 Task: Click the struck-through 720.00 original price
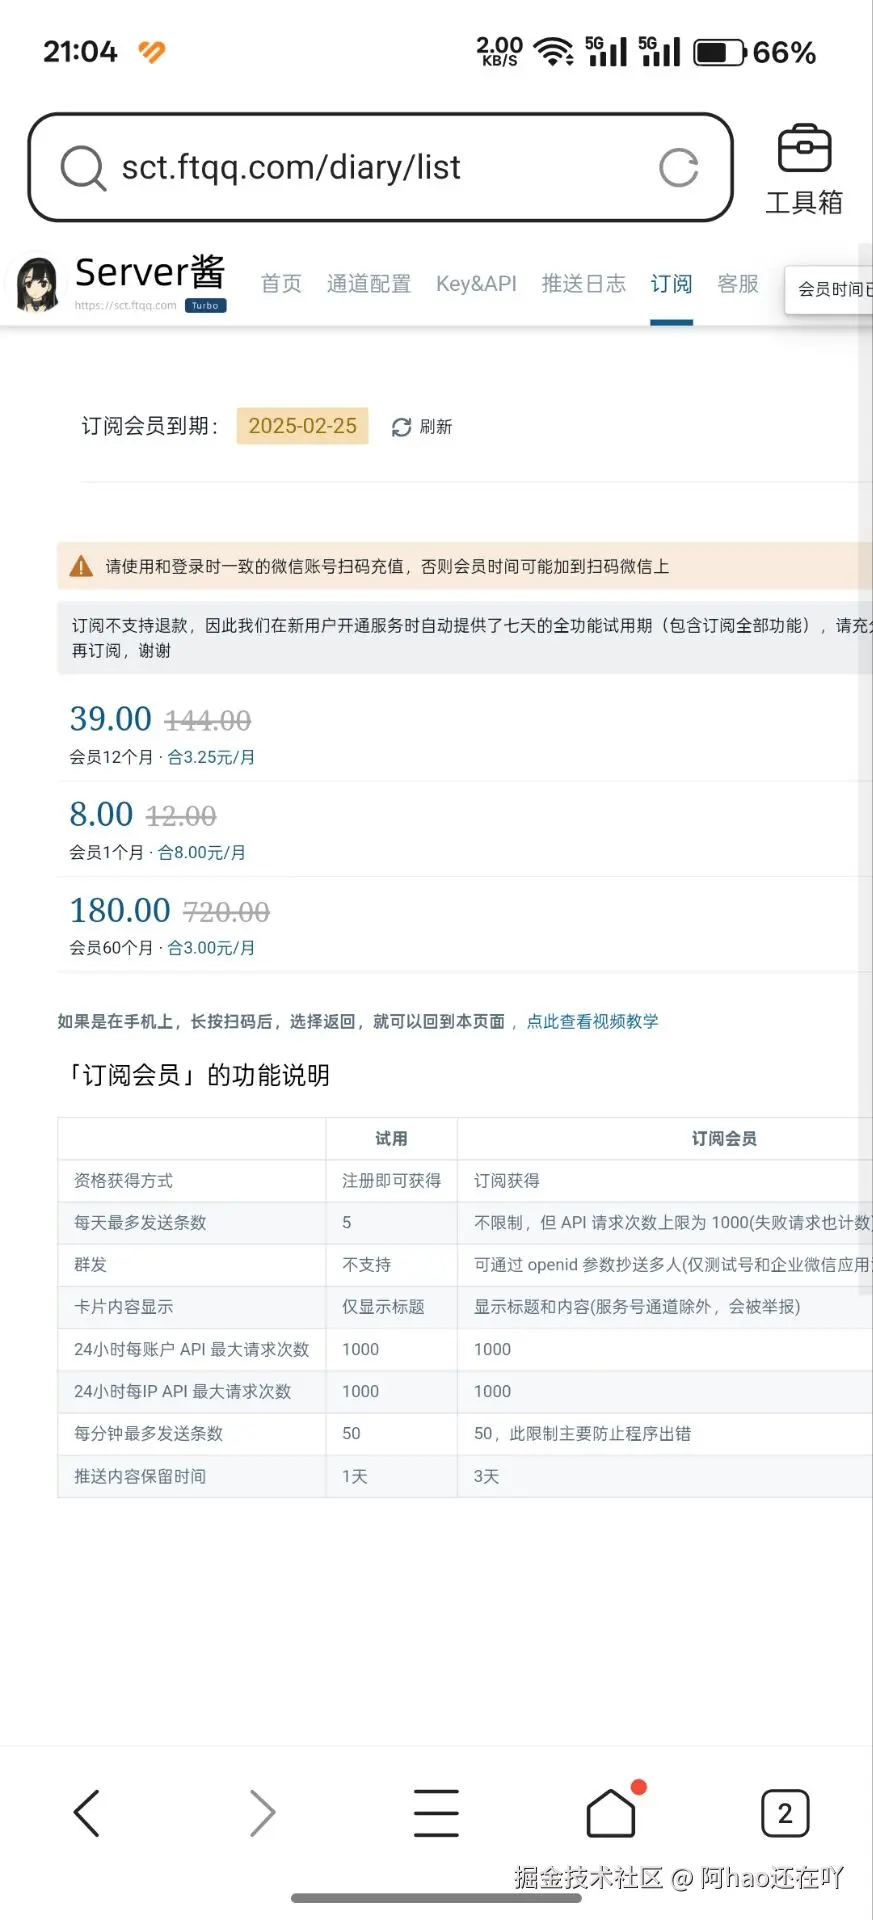point(226,912)
